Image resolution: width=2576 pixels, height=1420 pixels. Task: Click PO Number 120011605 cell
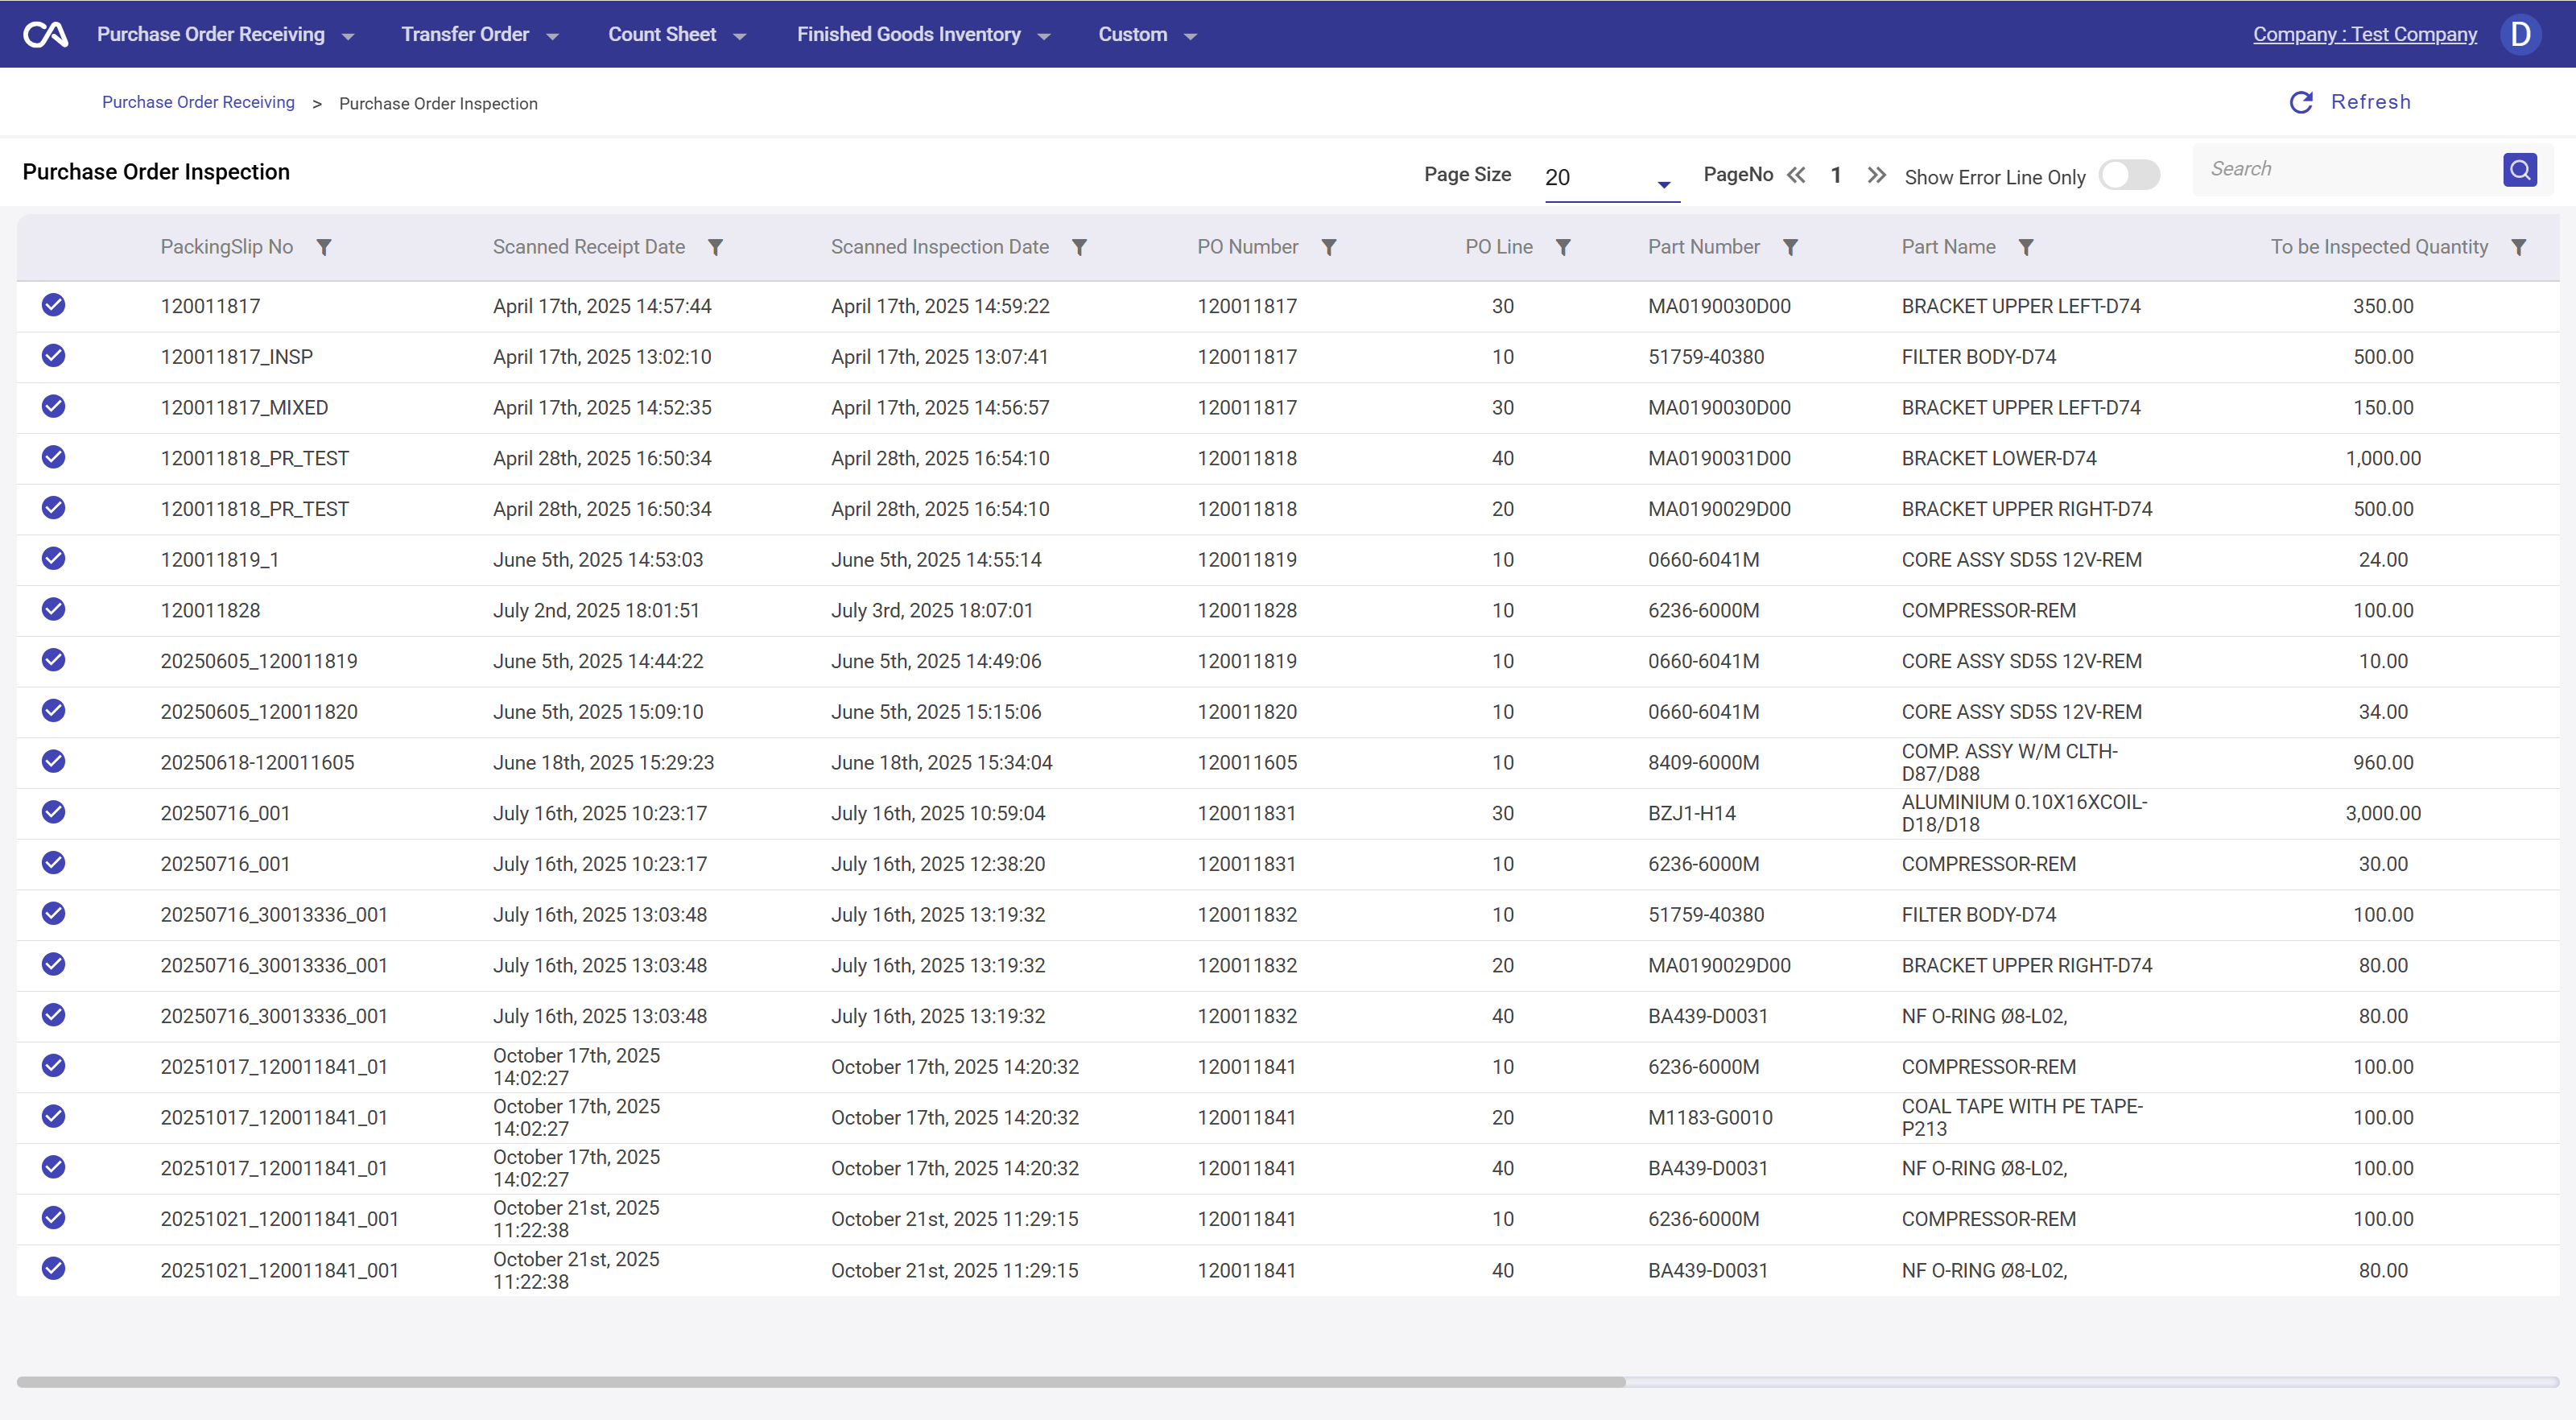(x=1247, y=762)
